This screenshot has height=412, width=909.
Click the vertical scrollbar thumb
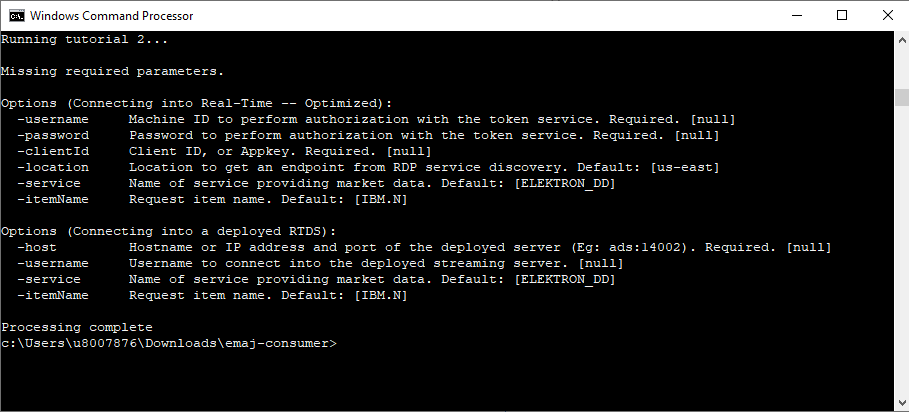point(902,97)
